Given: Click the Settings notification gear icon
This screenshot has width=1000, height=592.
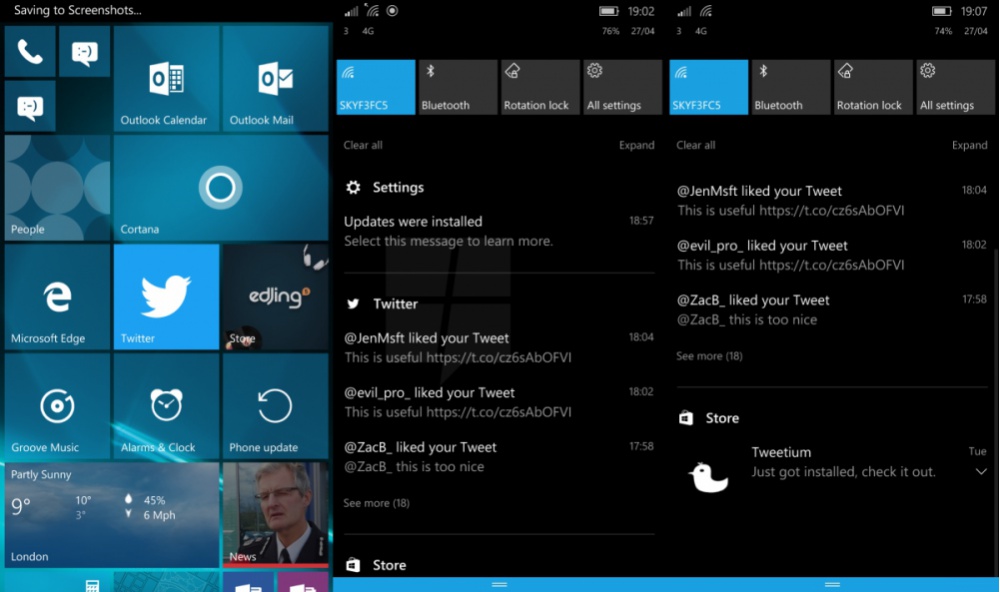Looking at the screenshot, I should pyautogui.click(x=353, y=187).
